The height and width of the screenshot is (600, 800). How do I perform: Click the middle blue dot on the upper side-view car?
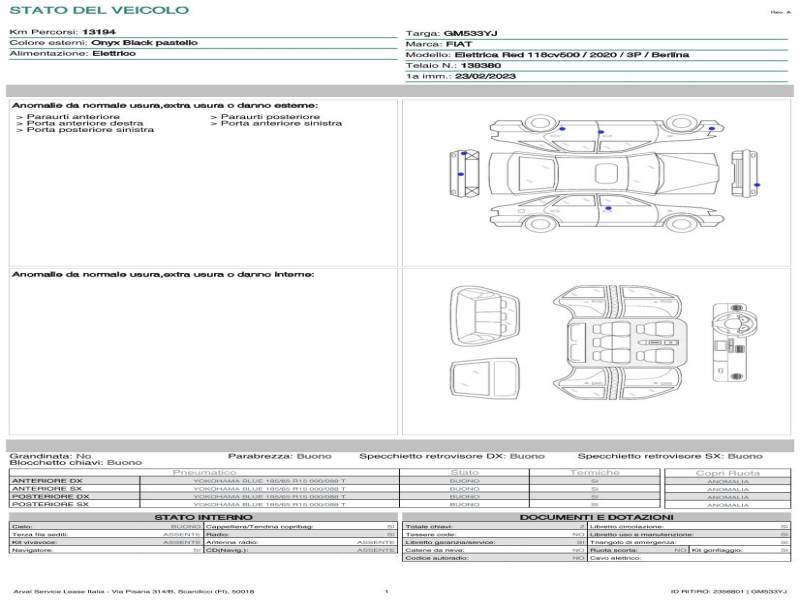[x=601, y=132]
